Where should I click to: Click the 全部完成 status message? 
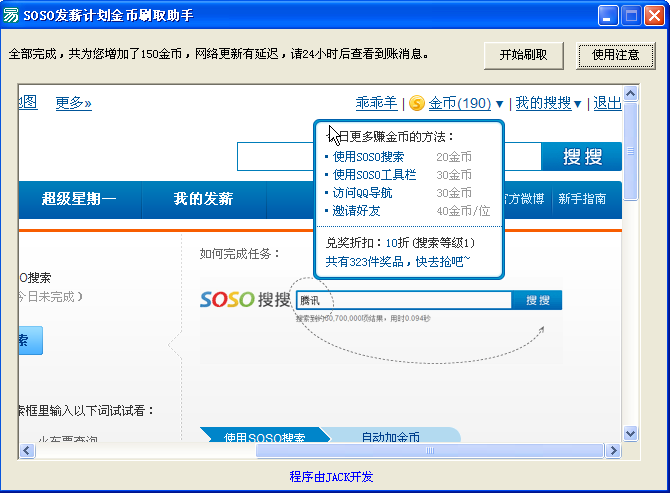tap(219, 54)
